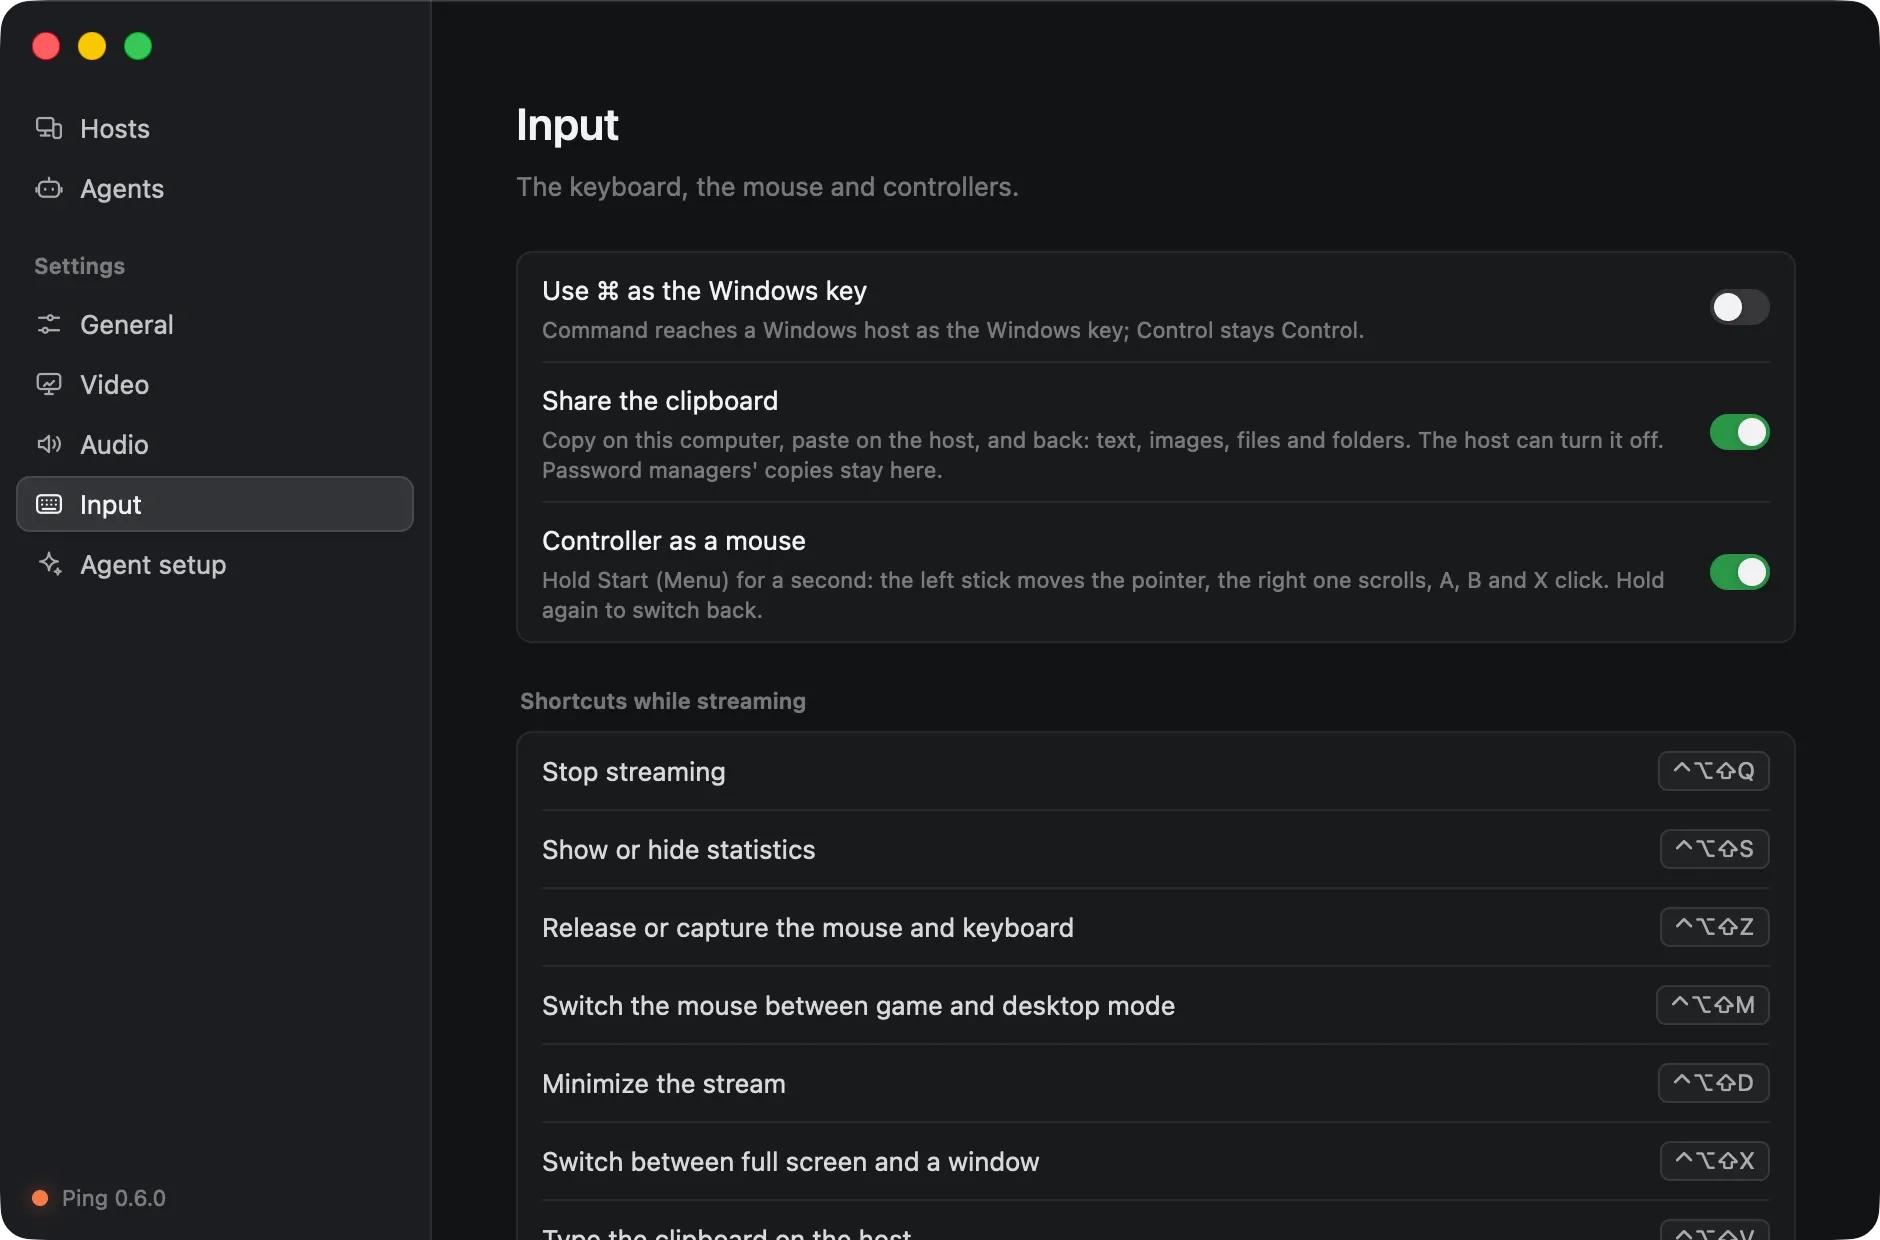The height and width of the screenshot is (1240, 1880).
Task: Click the Video display icon
Action: (x=49, y=384)
